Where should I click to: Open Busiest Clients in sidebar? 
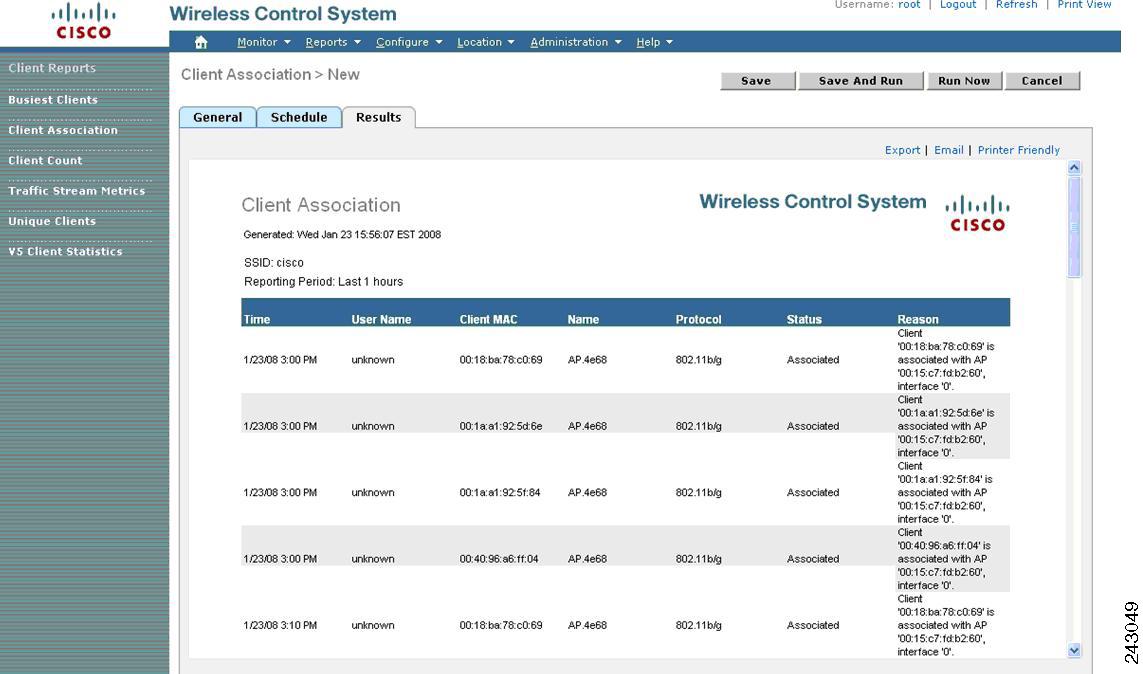pyautogui.click(x=53, y=100)
